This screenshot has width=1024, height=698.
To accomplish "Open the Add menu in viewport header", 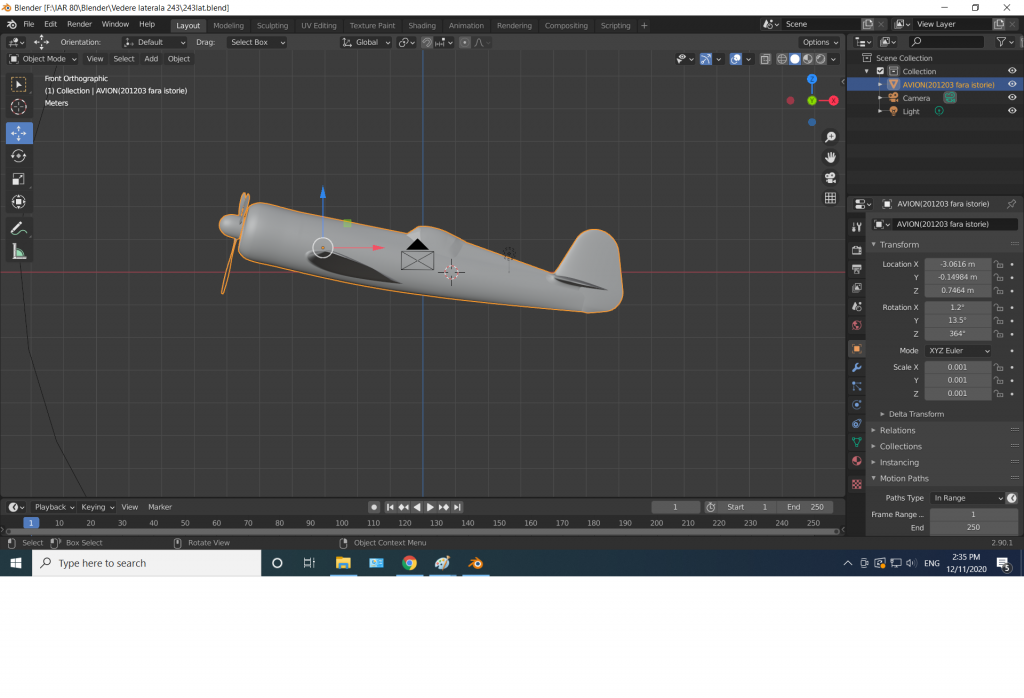I will (x=151, y=59).
